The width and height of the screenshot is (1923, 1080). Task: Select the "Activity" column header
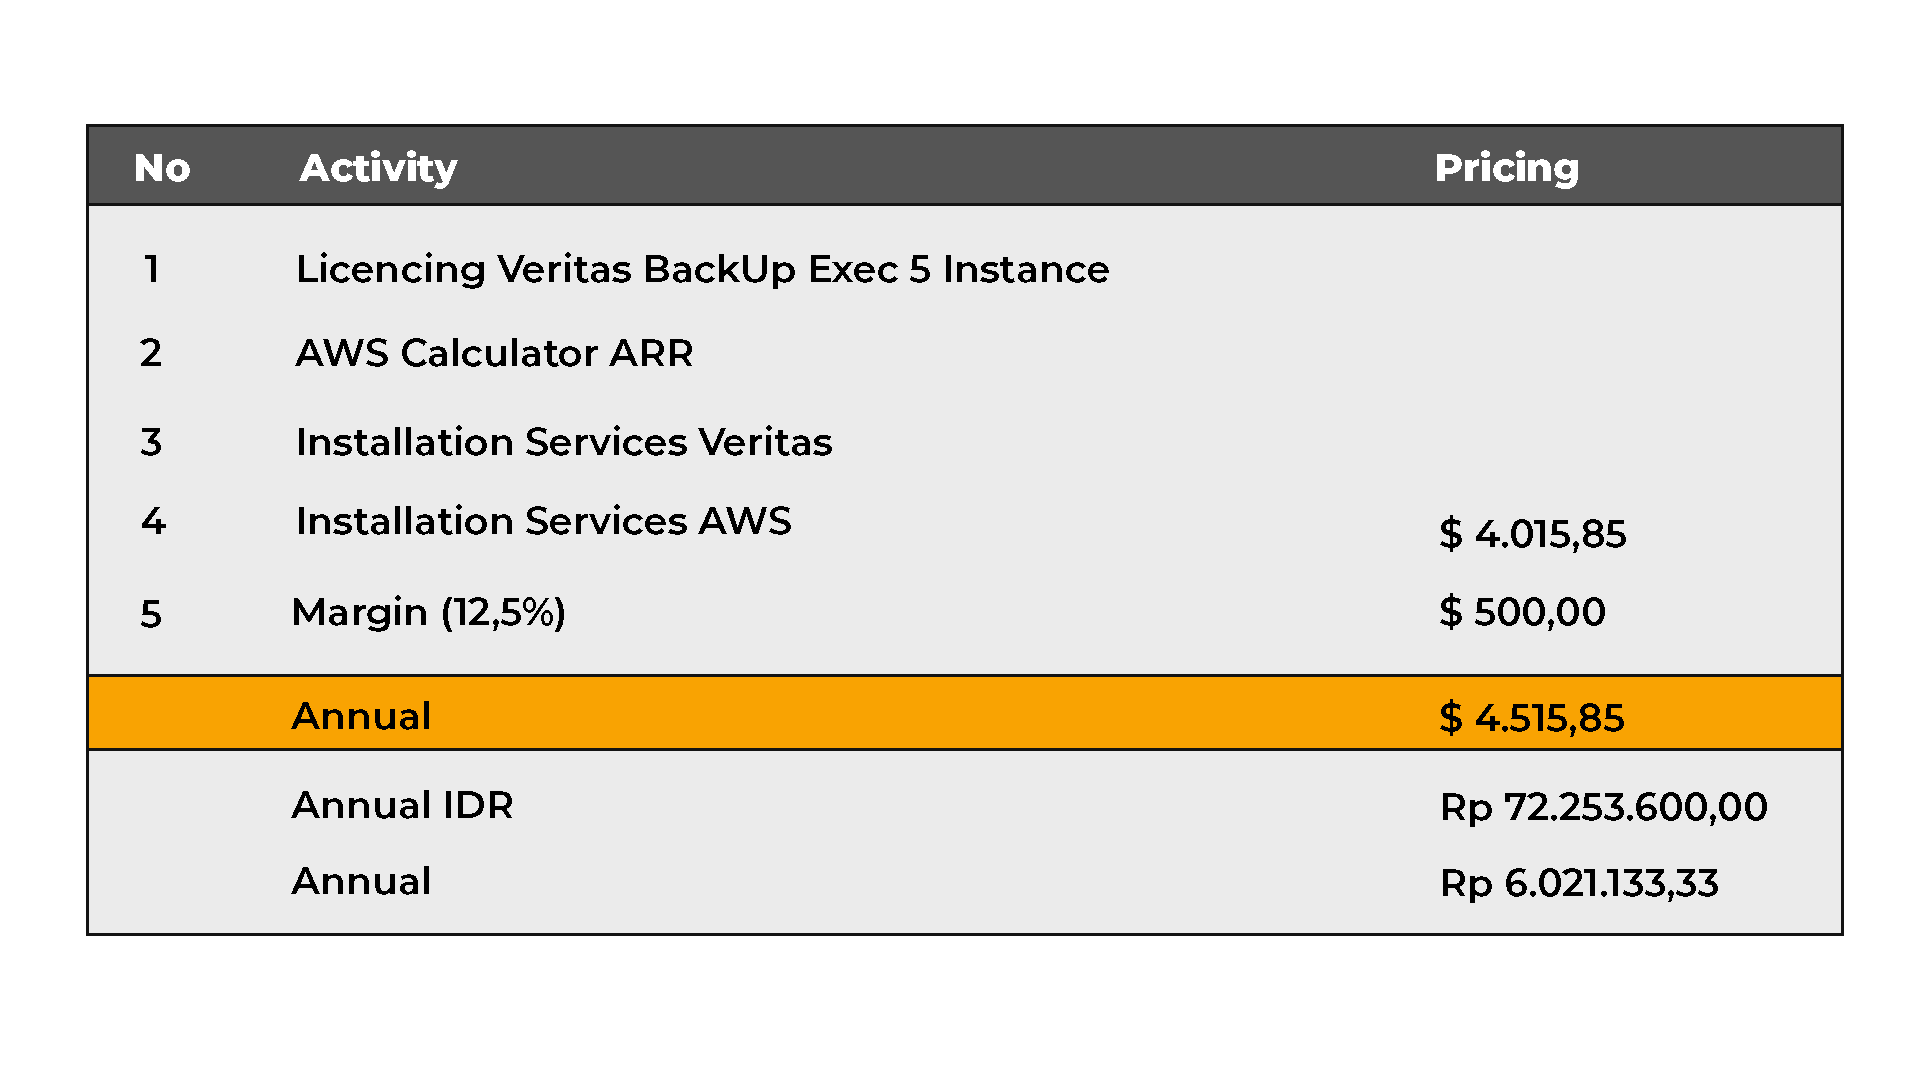(x=378, y=168)
